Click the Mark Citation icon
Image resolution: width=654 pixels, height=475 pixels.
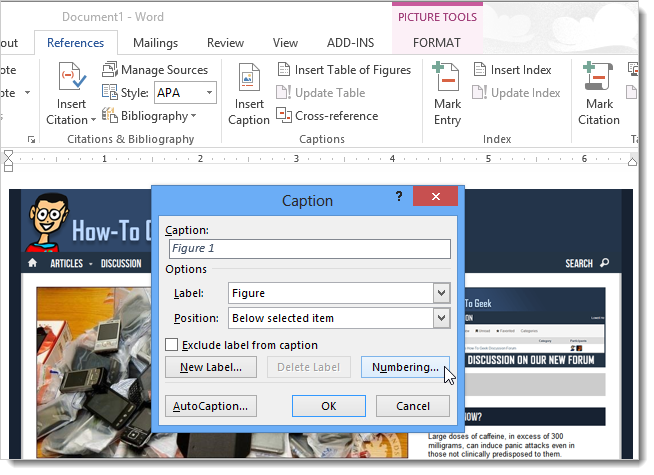pyautogui.click(x=598, y=77)
